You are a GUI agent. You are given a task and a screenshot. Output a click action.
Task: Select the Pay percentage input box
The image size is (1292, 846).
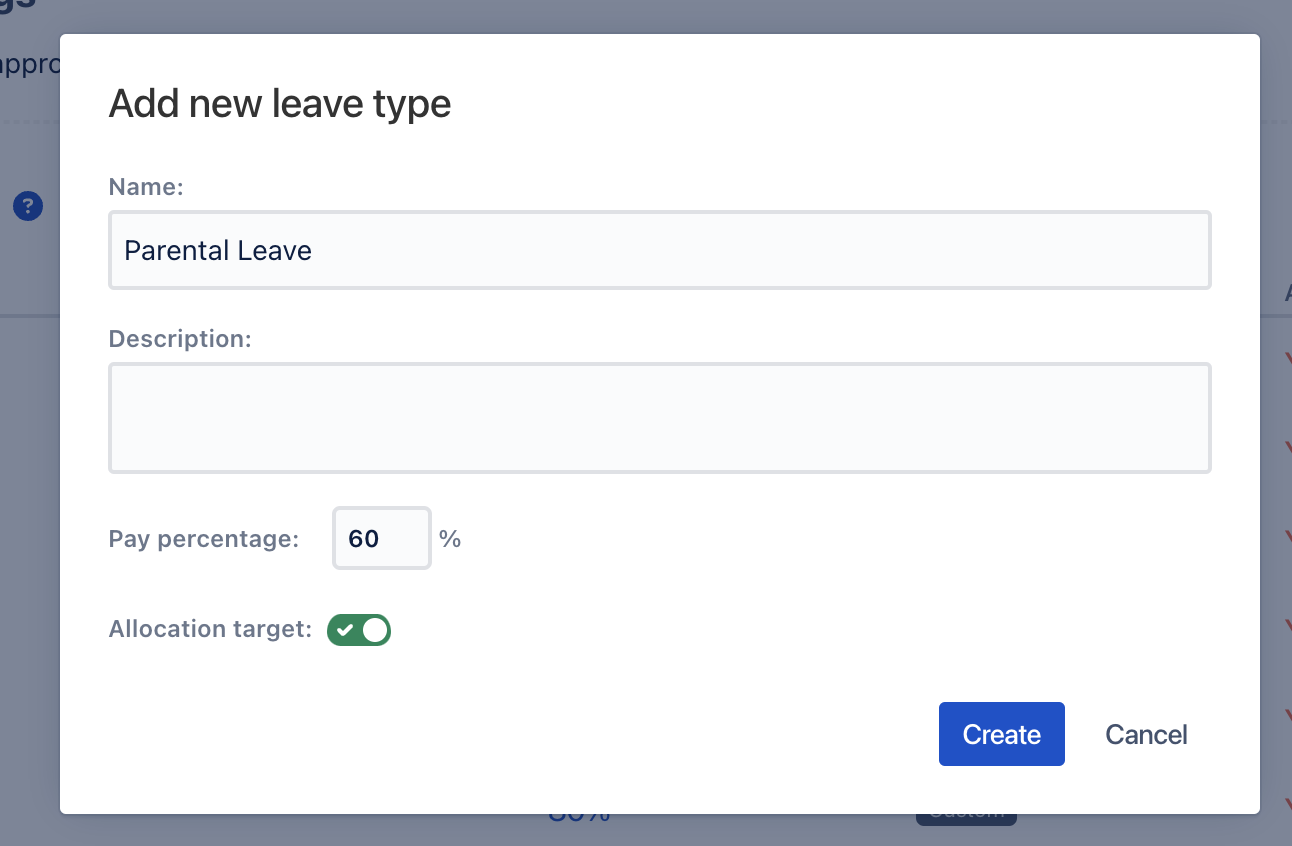382,538
